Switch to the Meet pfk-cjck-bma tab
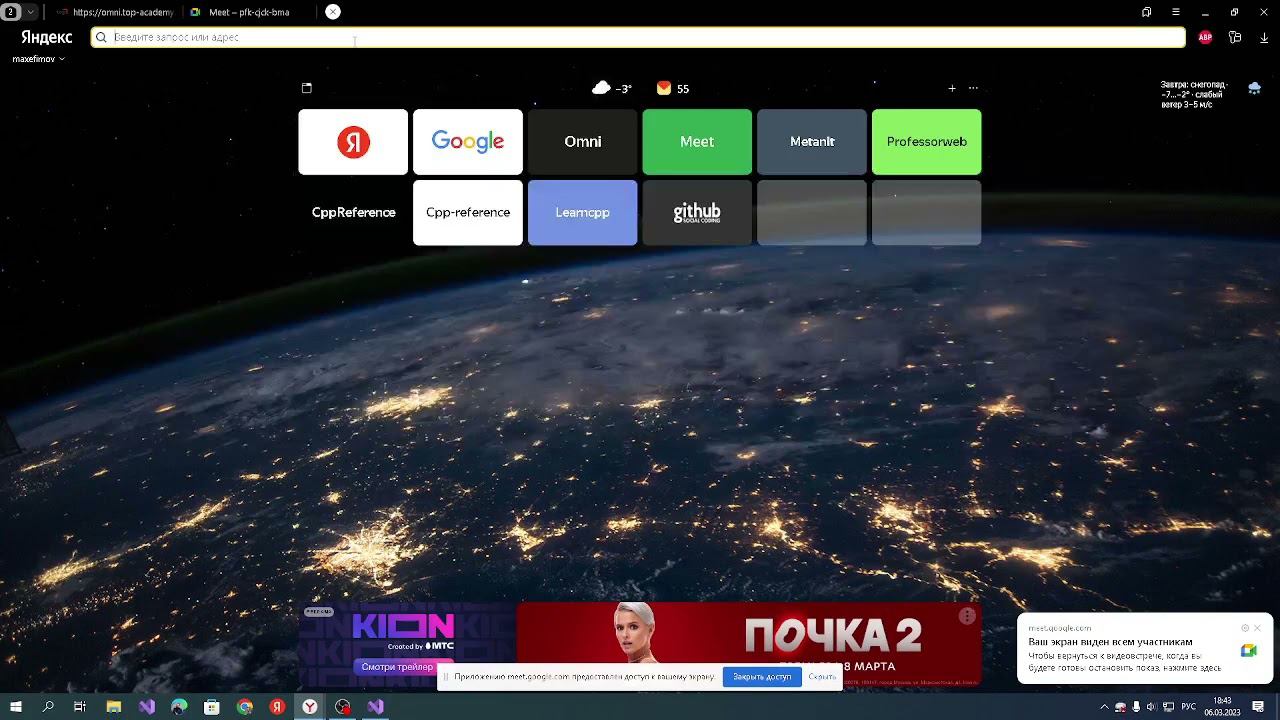 241,12
